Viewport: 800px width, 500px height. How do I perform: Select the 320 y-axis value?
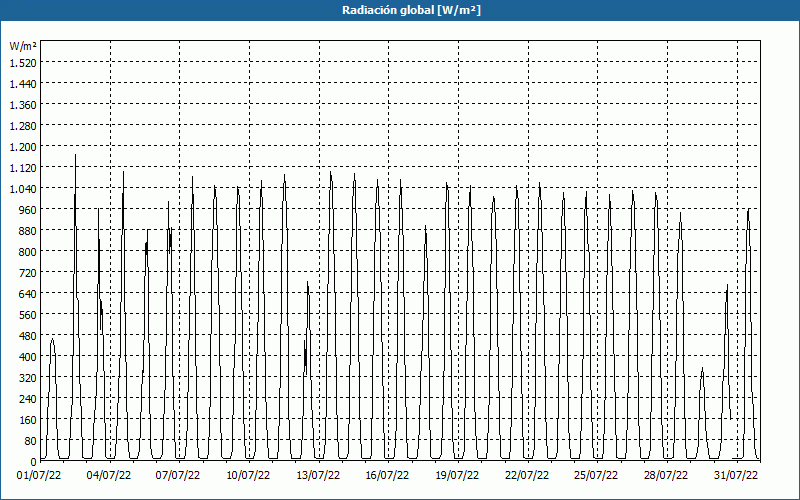28,378
